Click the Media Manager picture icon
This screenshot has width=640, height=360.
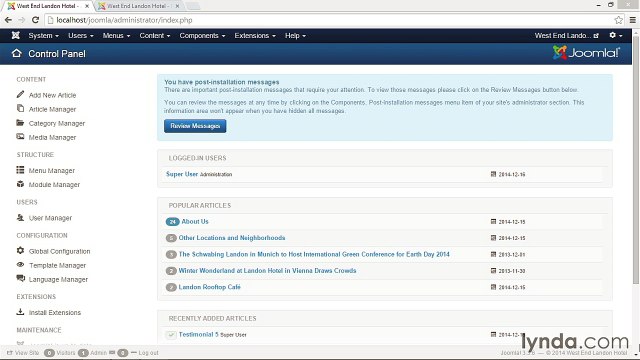[x=20, y=137]
